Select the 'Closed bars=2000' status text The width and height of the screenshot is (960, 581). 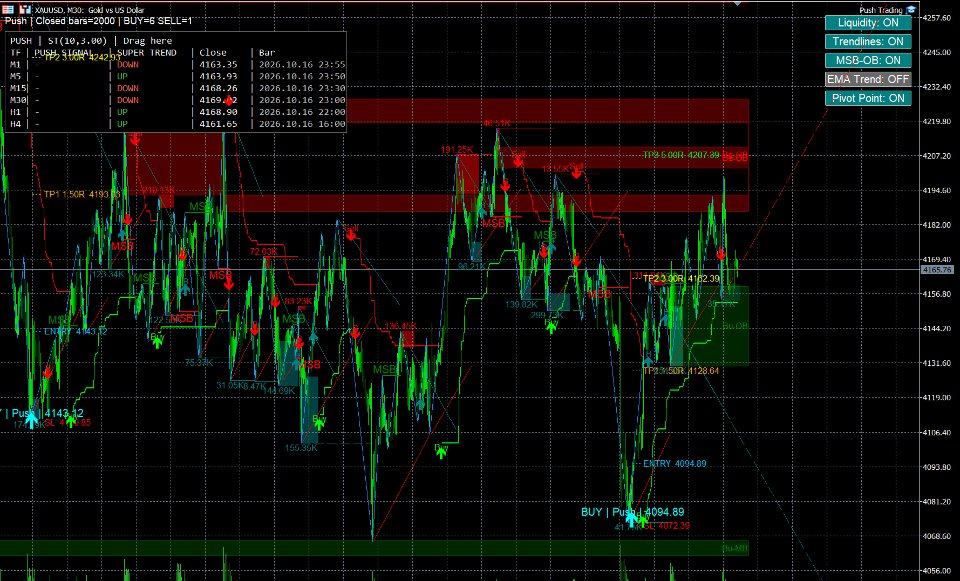click(x=75, y=21)
